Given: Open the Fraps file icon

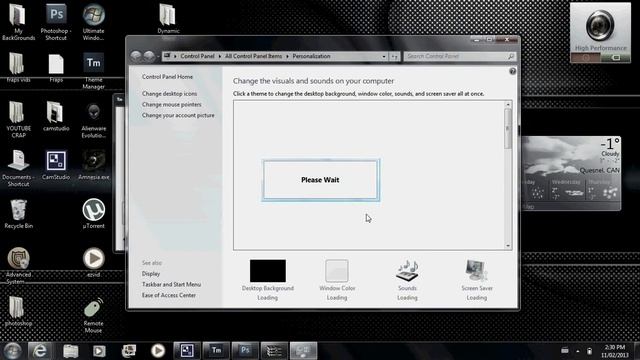Looking at the screenshot, I should tap(56, 68).
